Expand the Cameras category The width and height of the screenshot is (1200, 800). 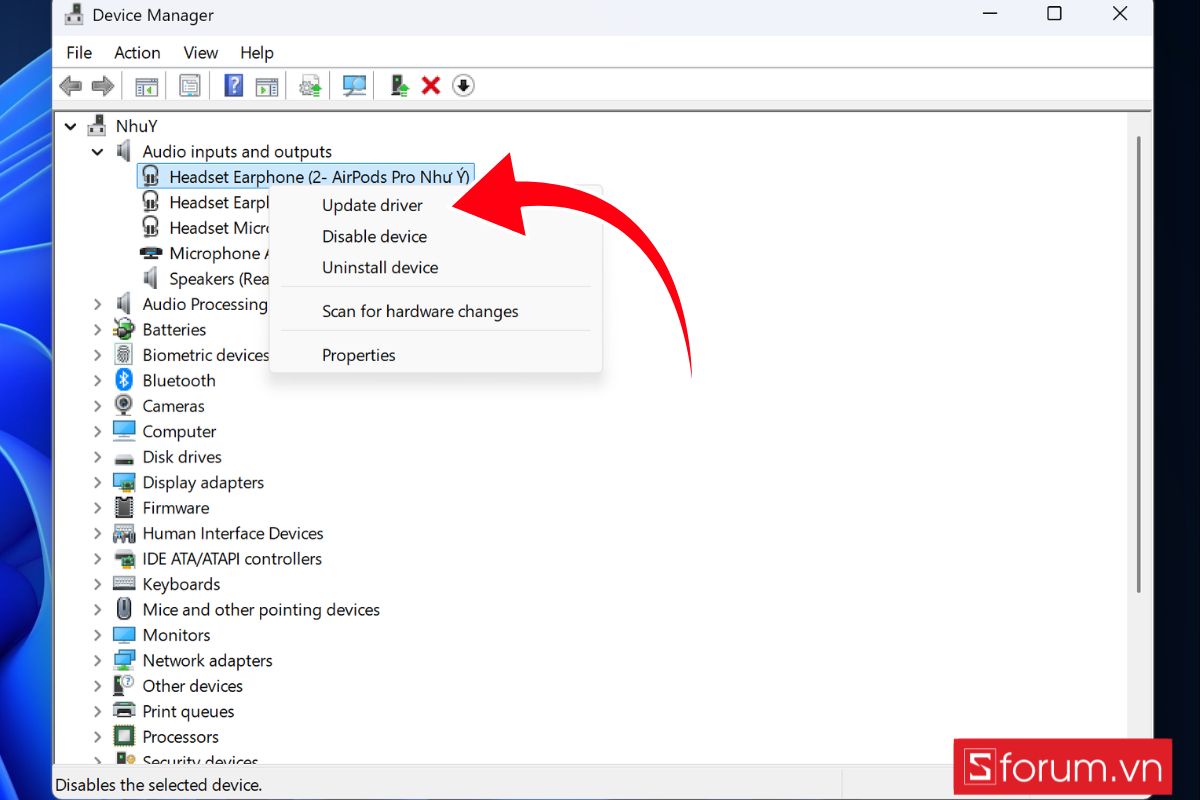pyautogui.click(x=97, y=406)
